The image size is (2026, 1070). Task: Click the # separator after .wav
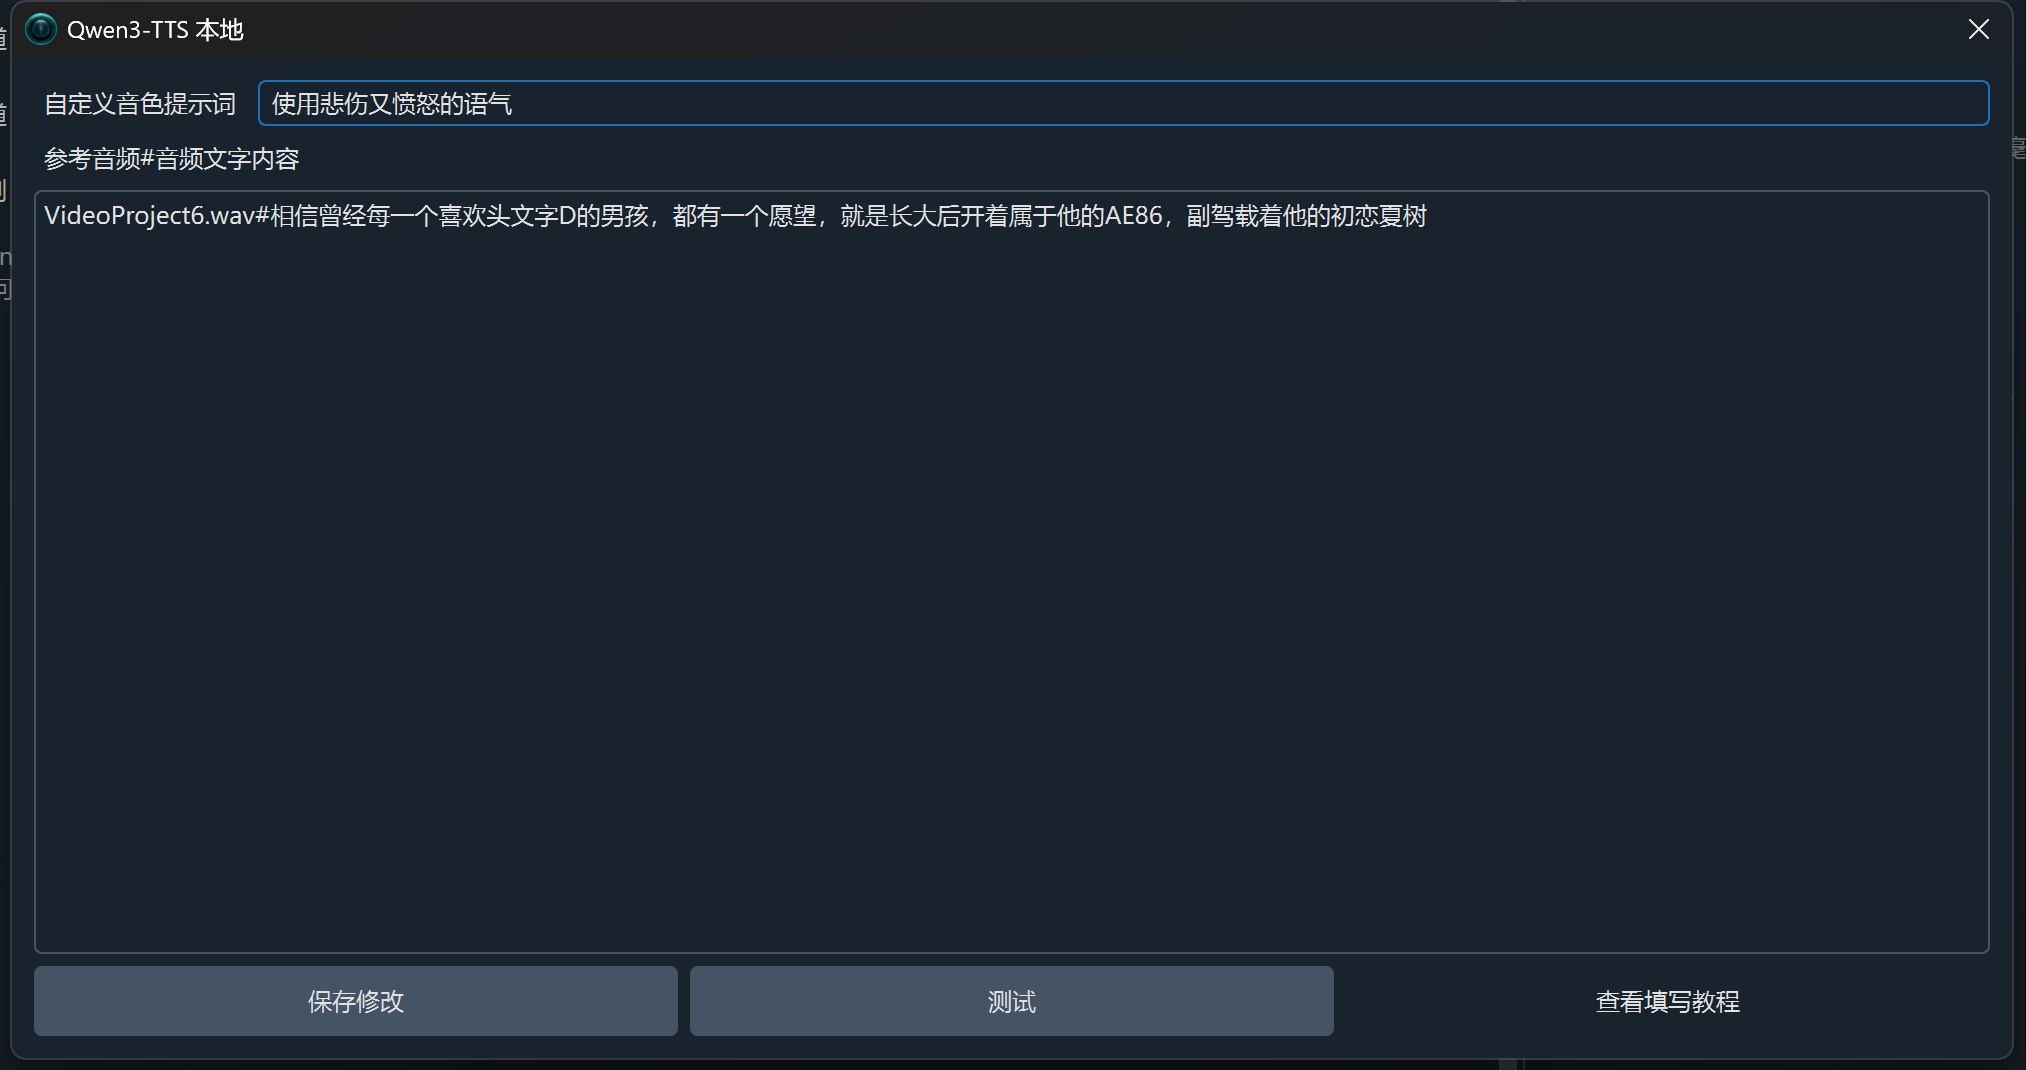click(263, 216)
